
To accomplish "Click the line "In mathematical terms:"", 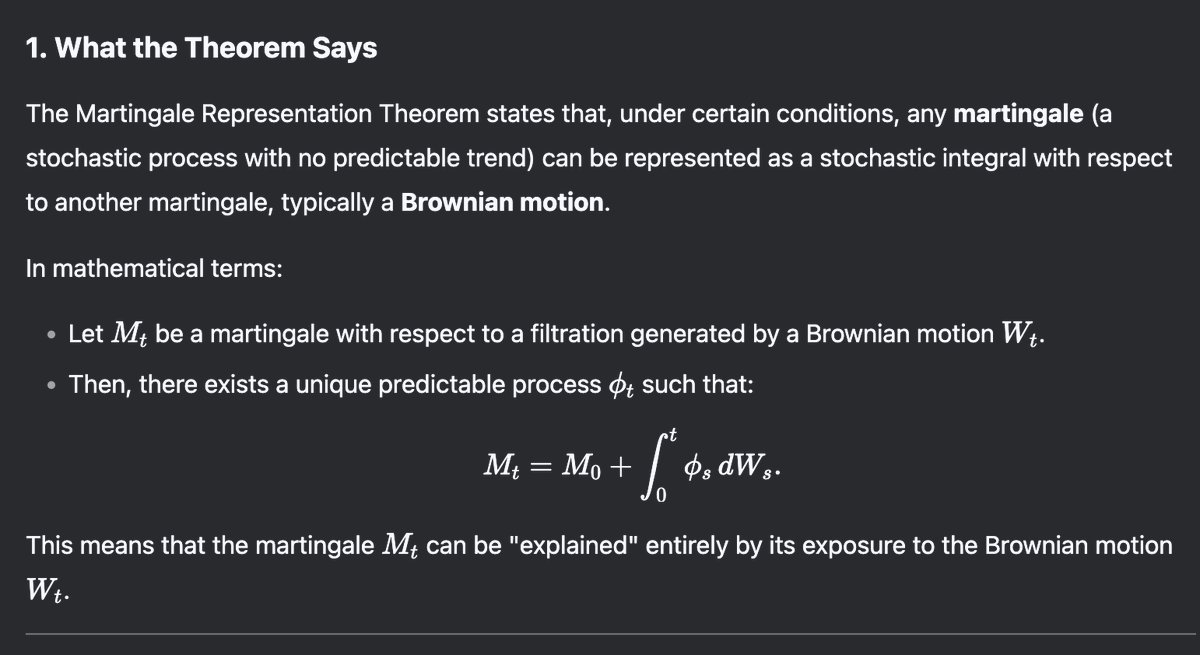I will tap(153, 270).
